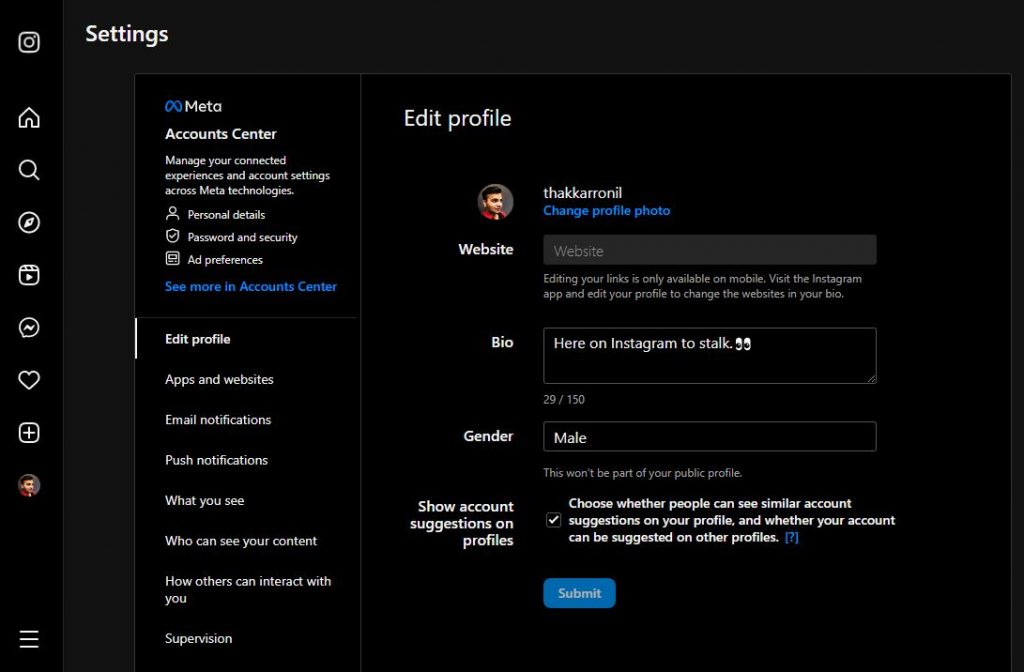The width and height of the screenshot is (1024, 672).
Task: Uncheck show account suggestions on profiles
Action: (x=552, y=519)
